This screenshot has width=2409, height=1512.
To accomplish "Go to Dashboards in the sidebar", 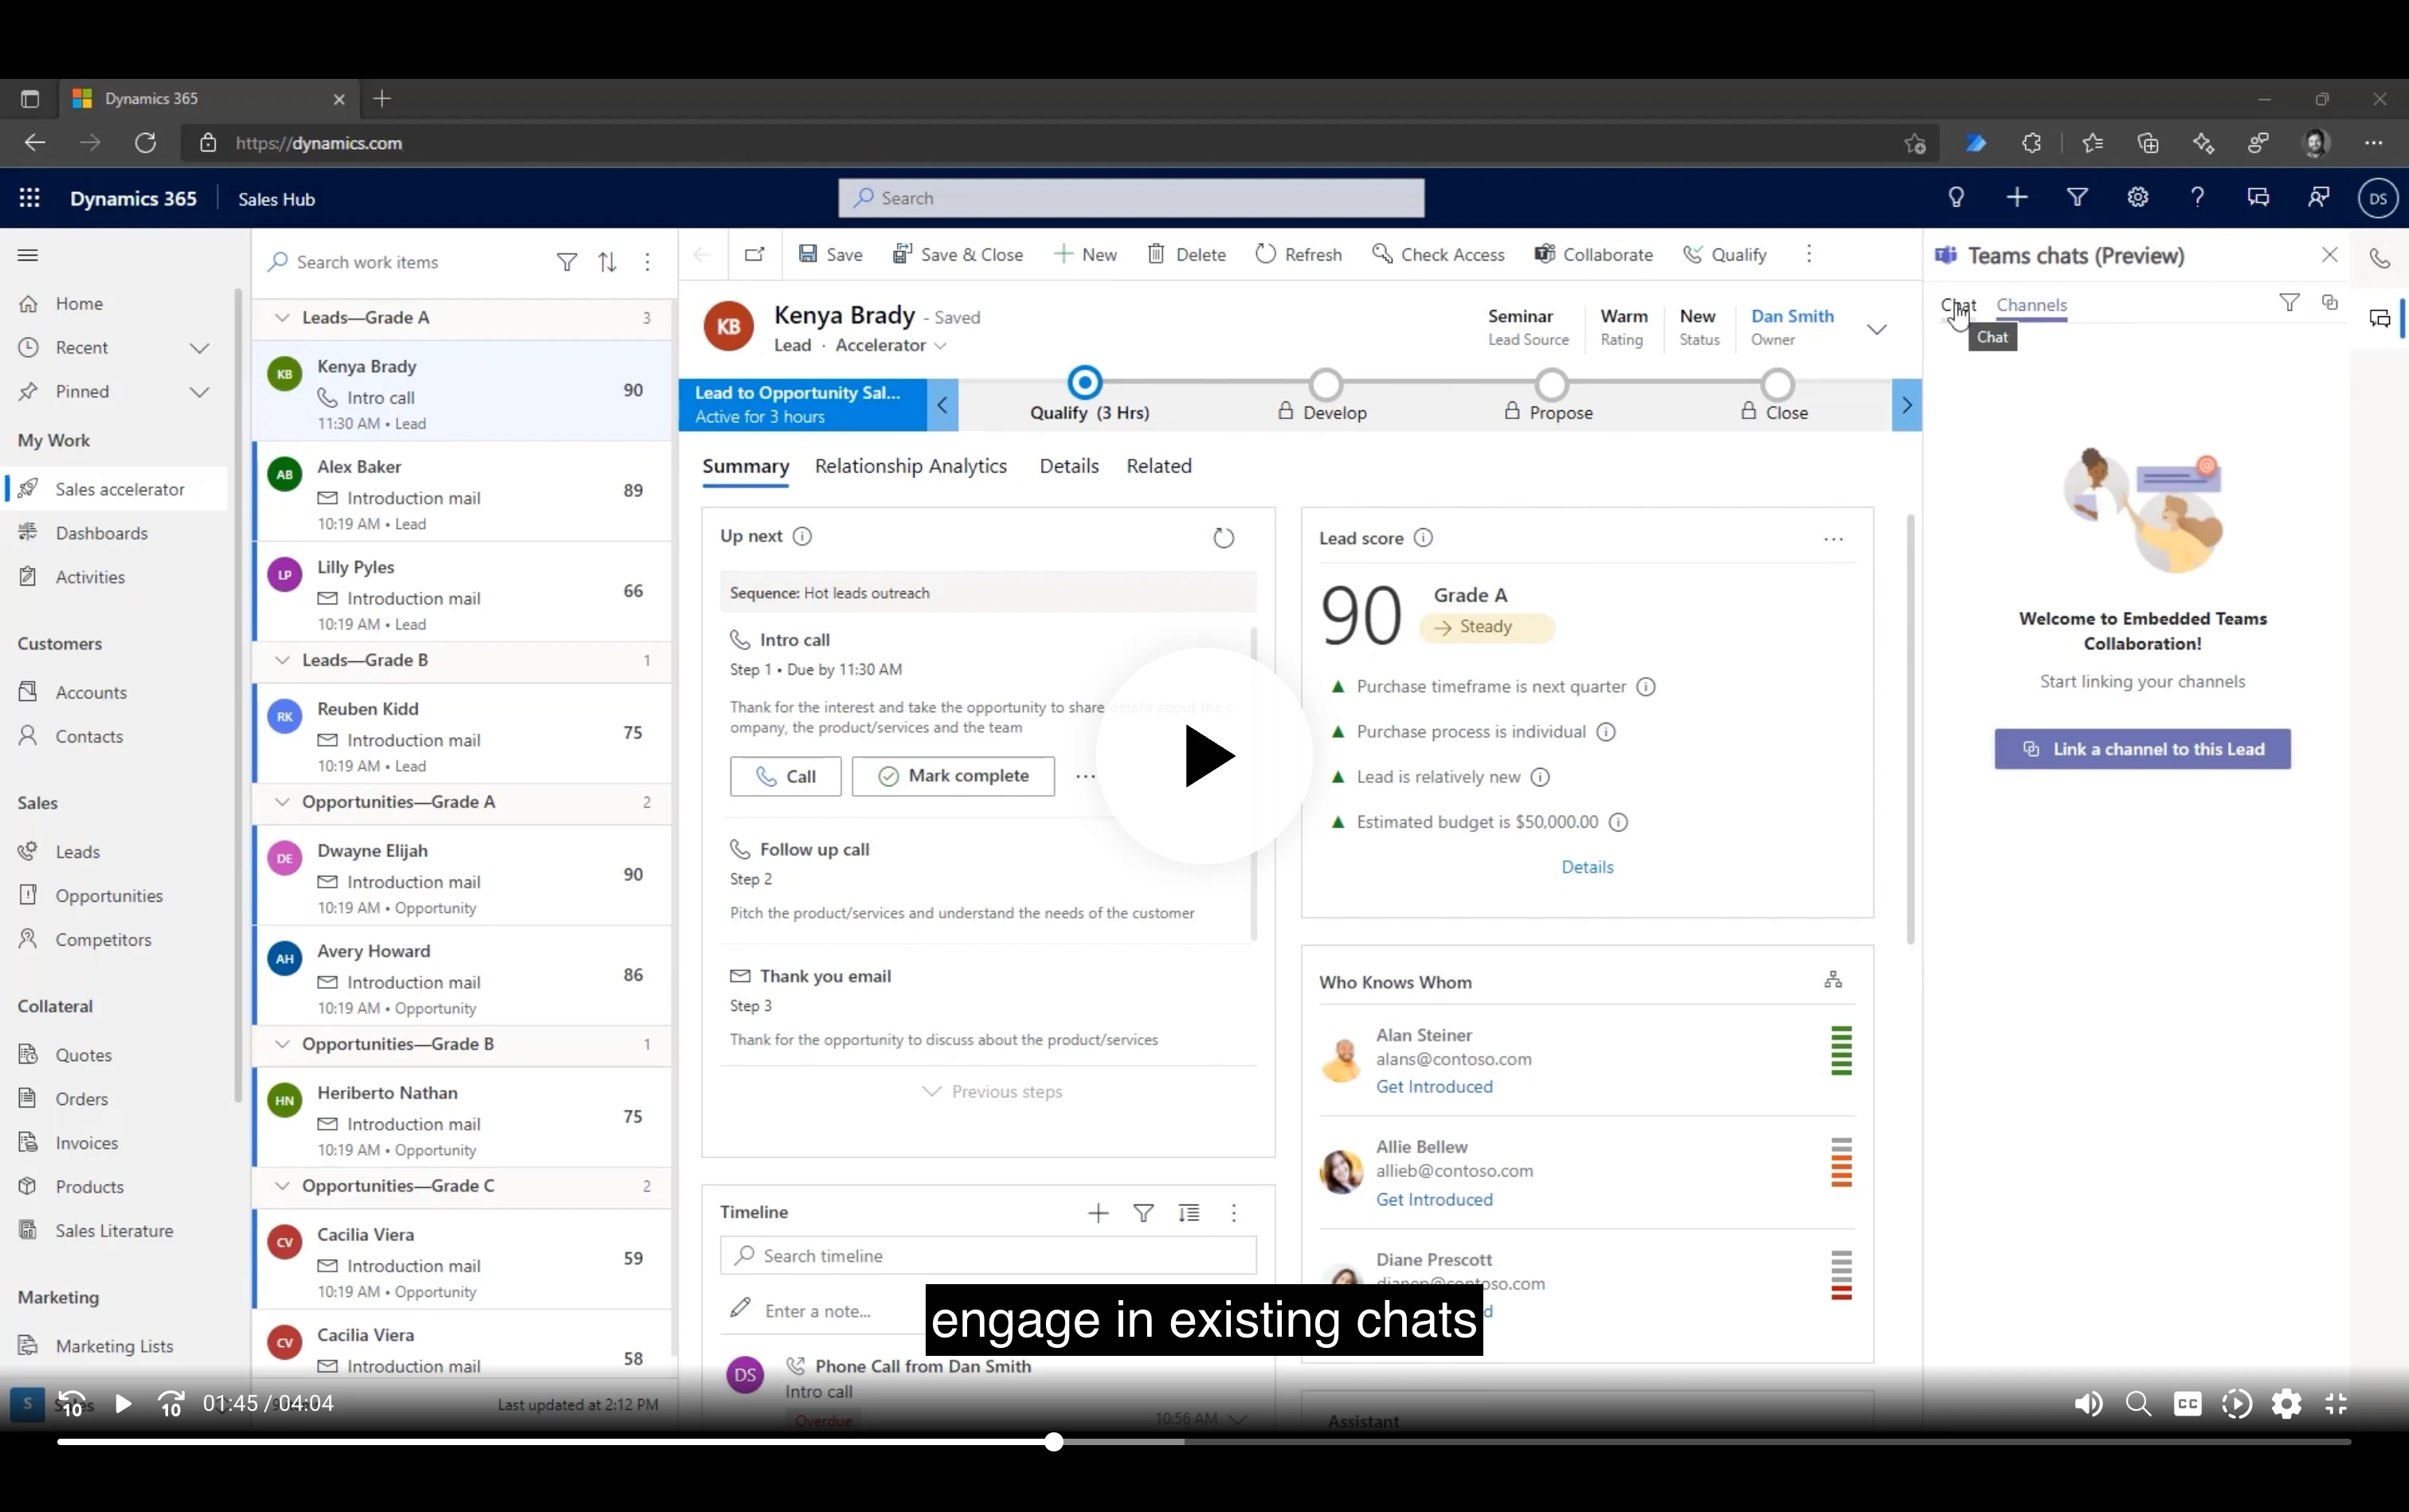I will pyautogui.click(x=101, y=533).
